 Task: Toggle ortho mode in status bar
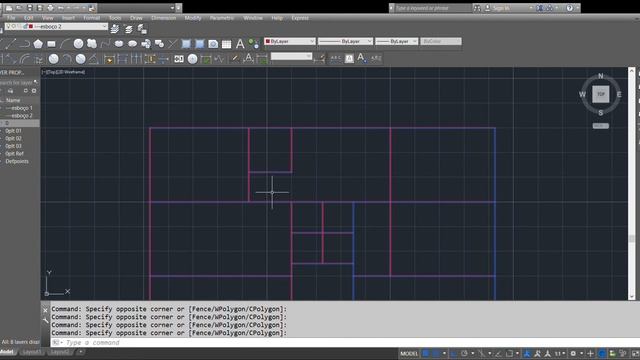click(x=453, y=353)
